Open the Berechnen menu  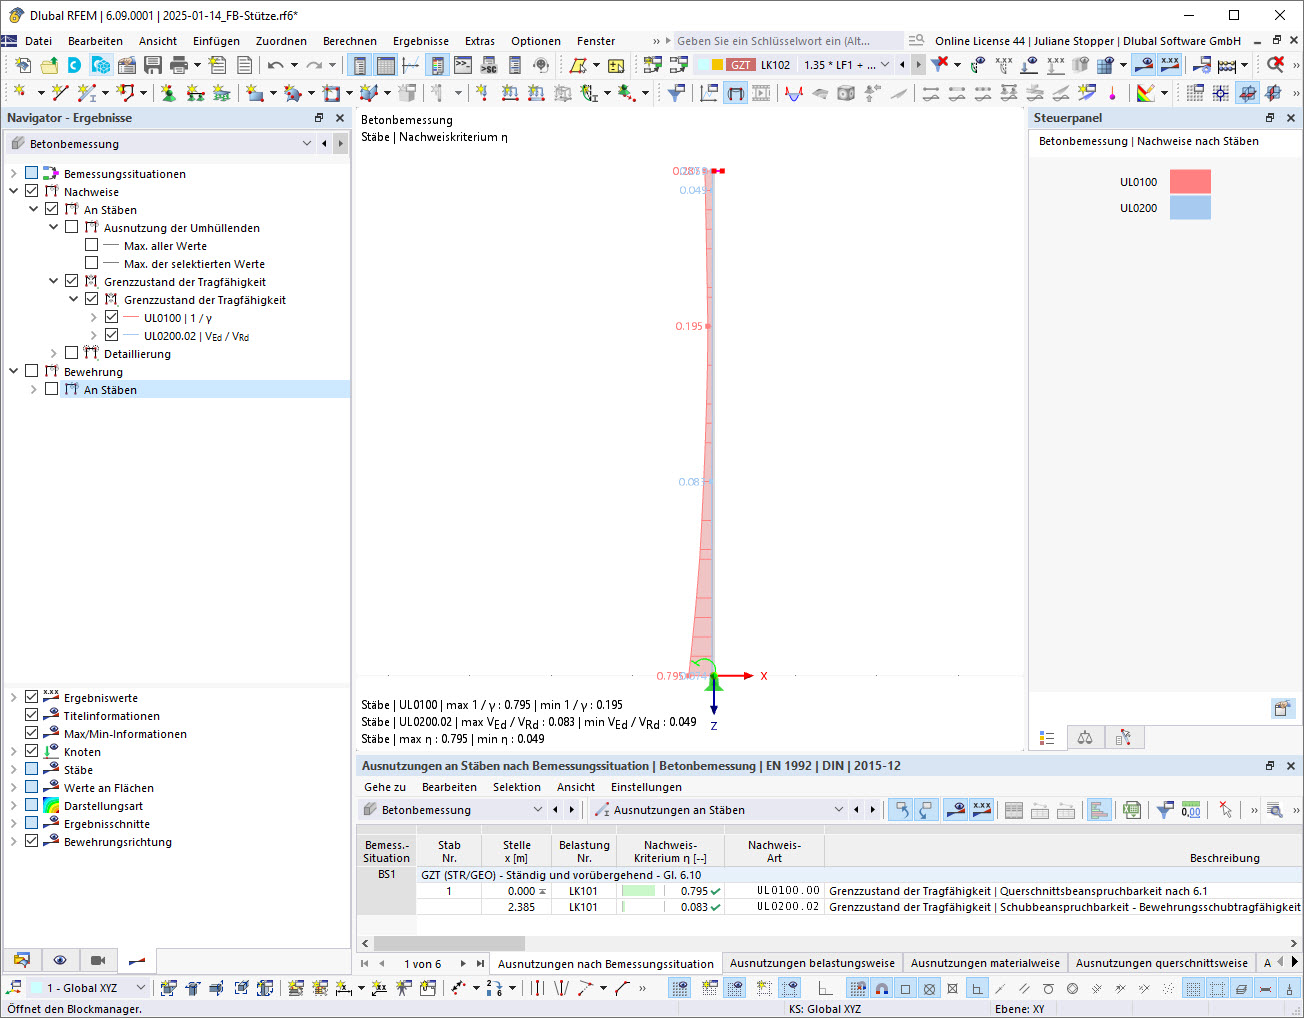coord(350,41)
